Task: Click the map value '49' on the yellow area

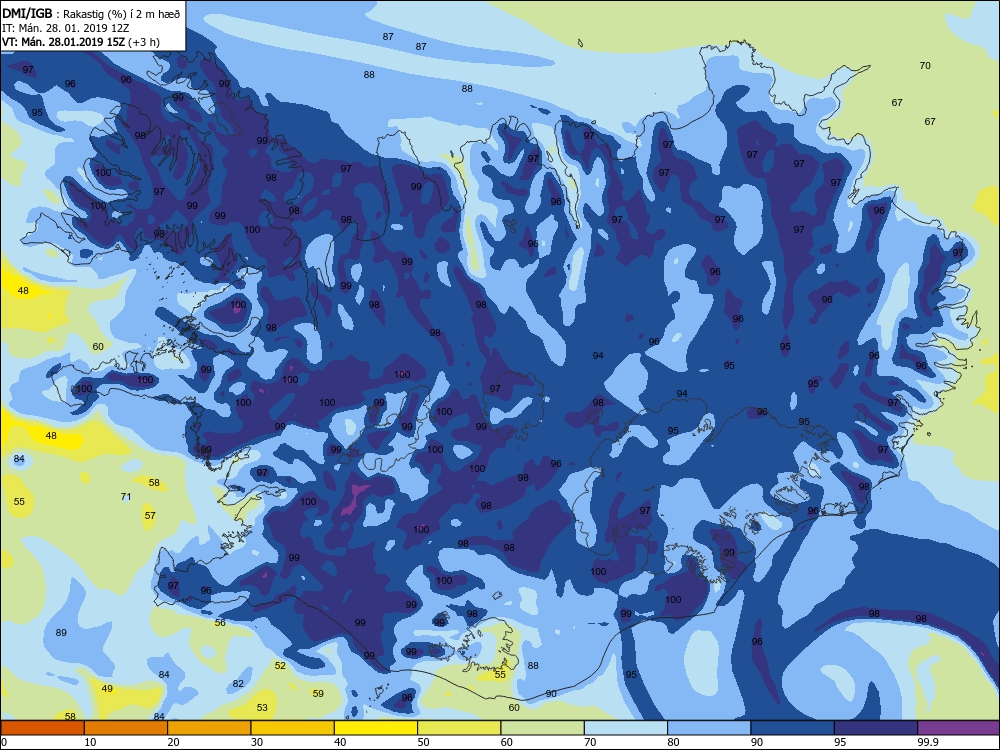Action: 107,689
